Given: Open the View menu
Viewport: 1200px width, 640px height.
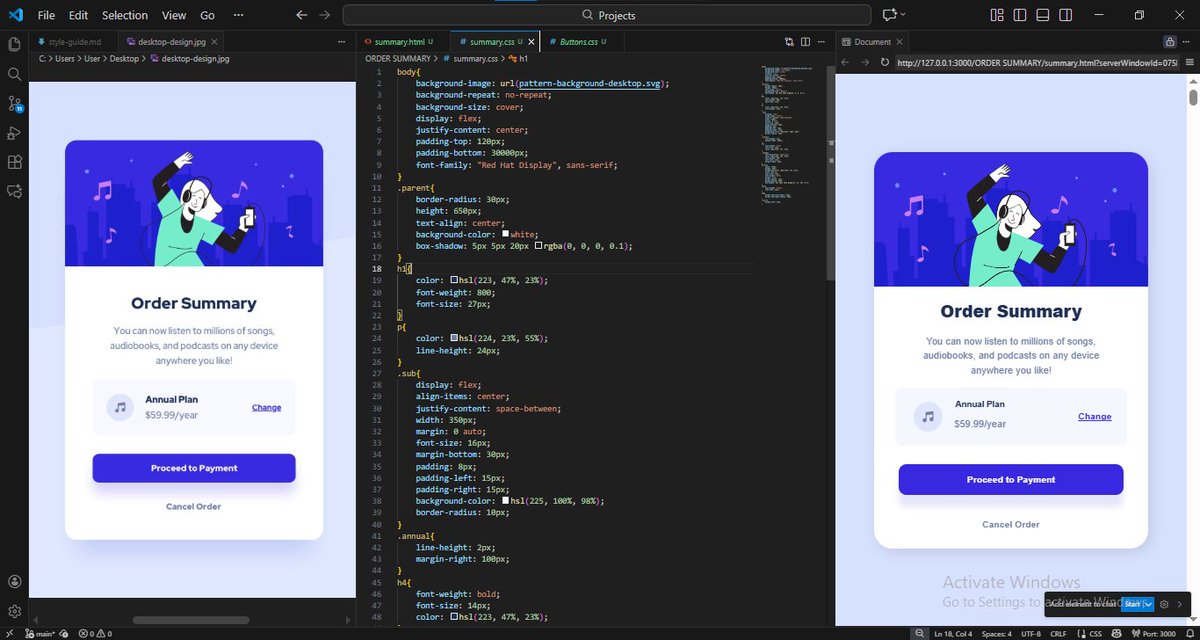Looking at the screenshot, I should pos(174,15).
